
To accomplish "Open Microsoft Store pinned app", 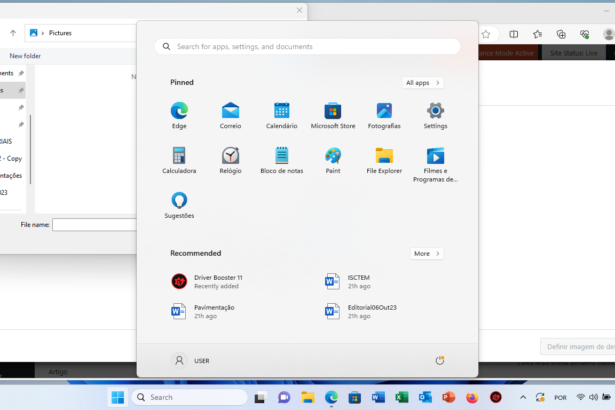I will [x=333, y=115].
